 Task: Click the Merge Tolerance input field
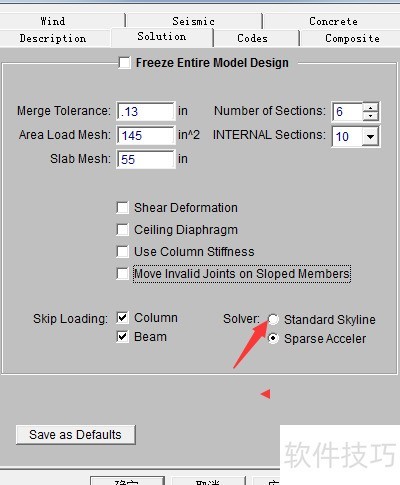(146, 111)
